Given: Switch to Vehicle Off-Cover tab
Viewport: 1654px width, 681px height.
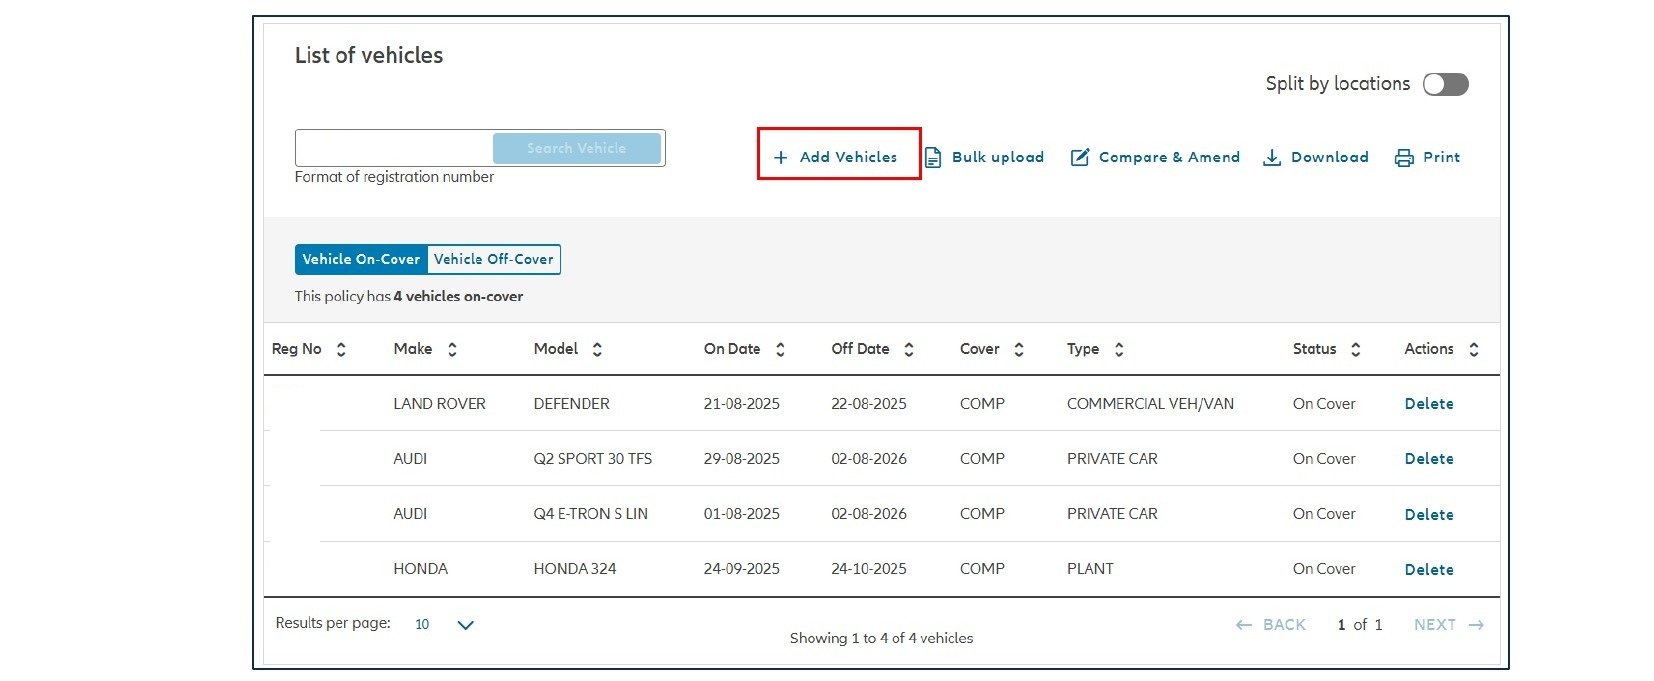Looking at the screenshot, I should (493, 259).
